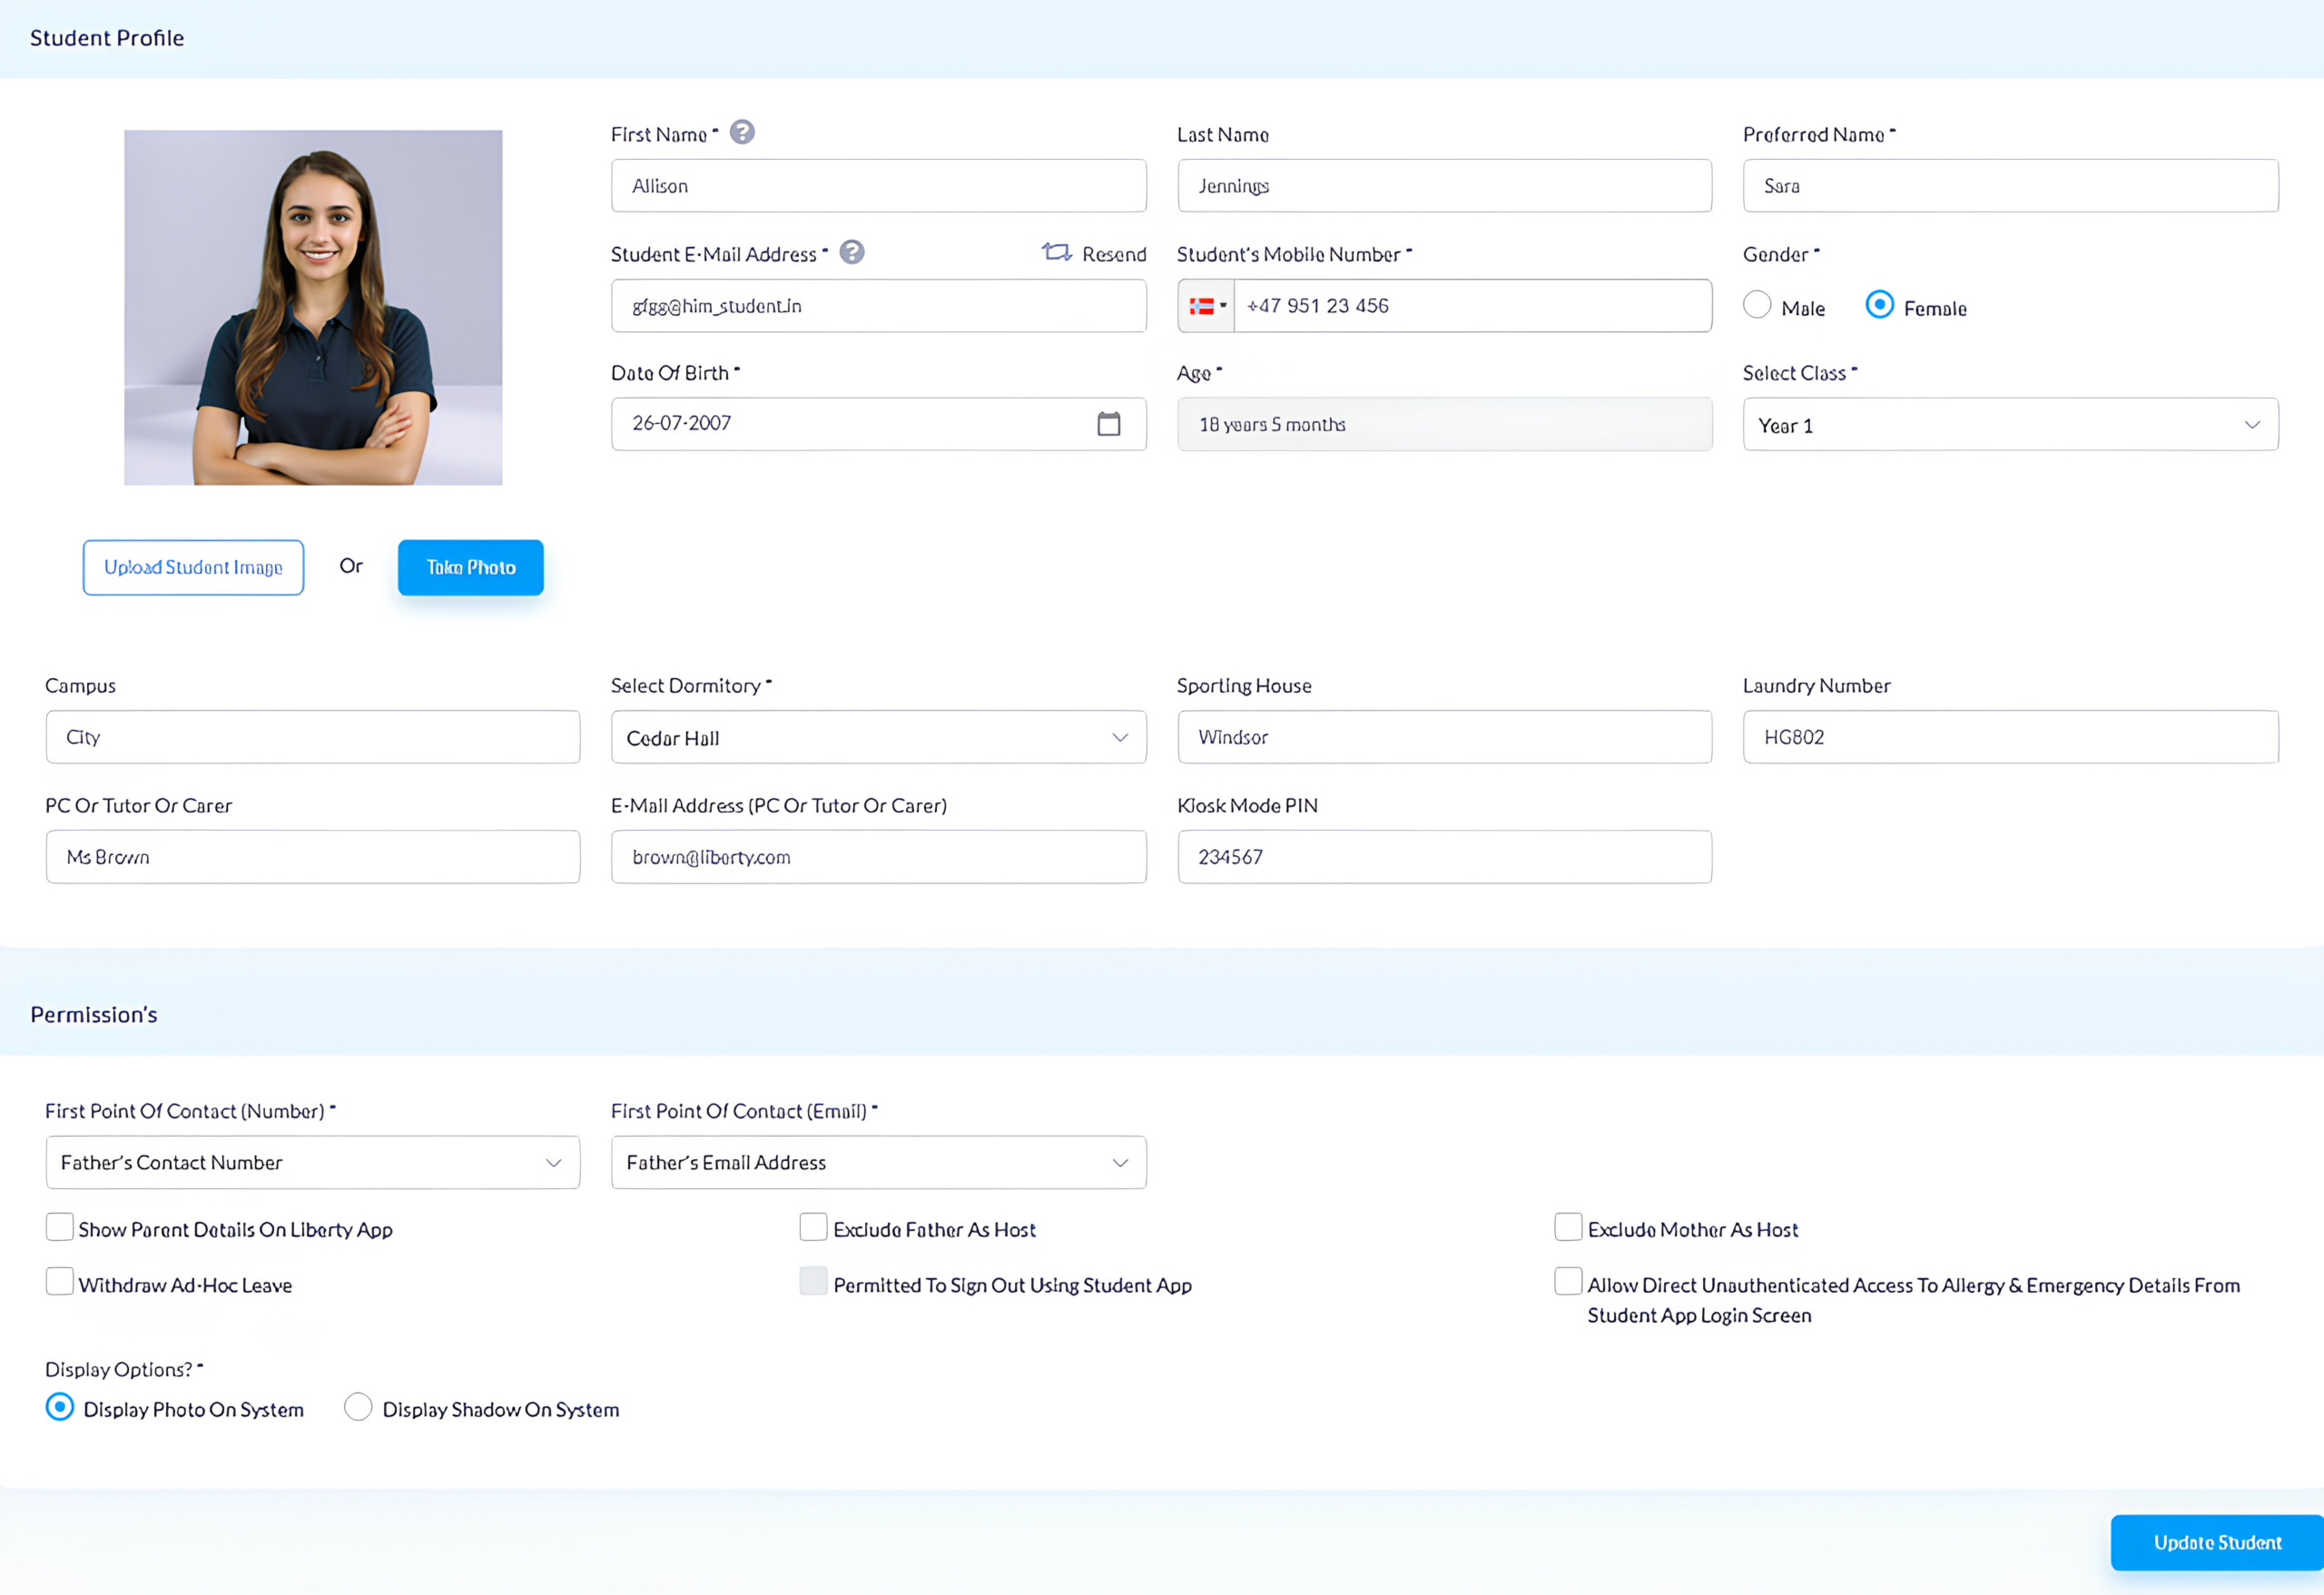The width and height of the screenshot is (2324, 1595).
Task: Check Exclude Mother As Host
Action: (x=1567, y=1227)
